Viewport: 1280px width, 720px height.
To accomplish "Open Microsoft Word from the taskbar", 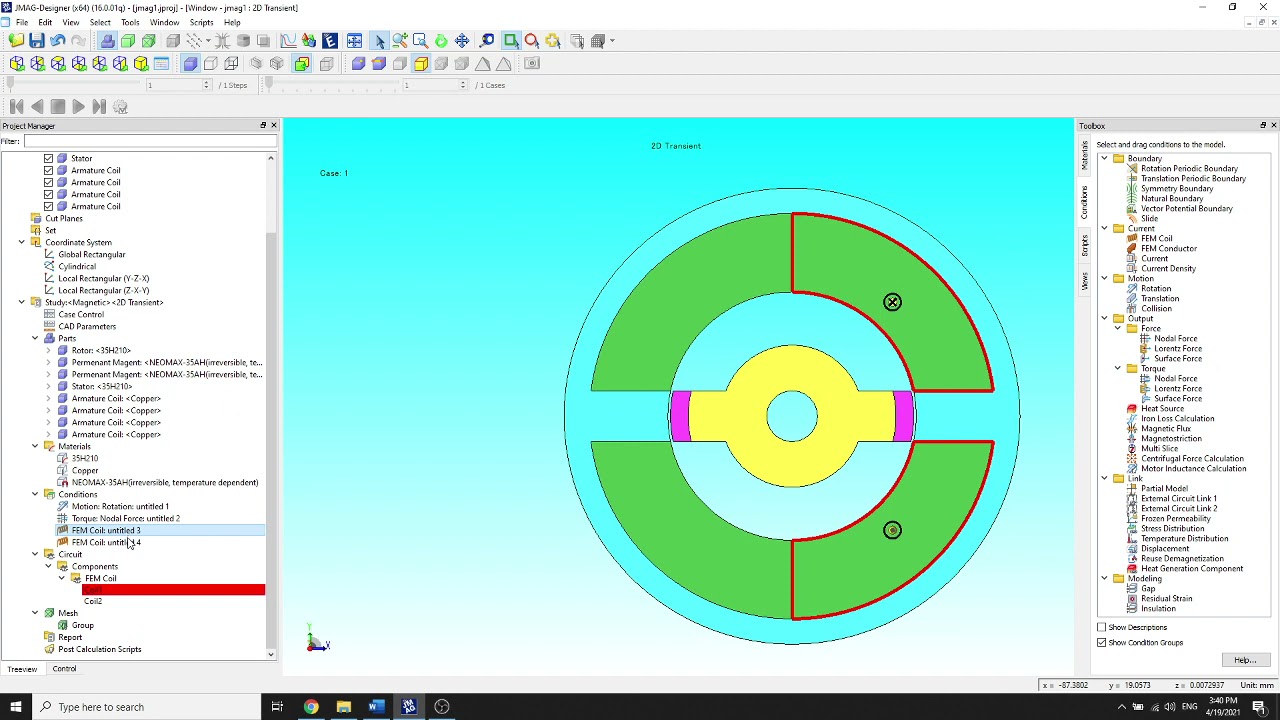I will [375, 707].
